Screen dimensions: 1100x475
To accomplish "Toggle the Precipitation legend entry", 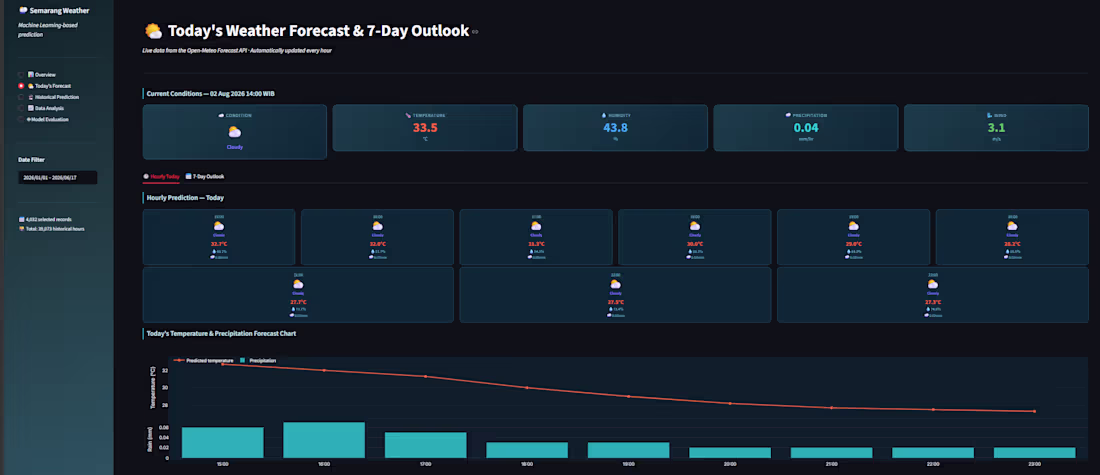I will coord(258,361).
